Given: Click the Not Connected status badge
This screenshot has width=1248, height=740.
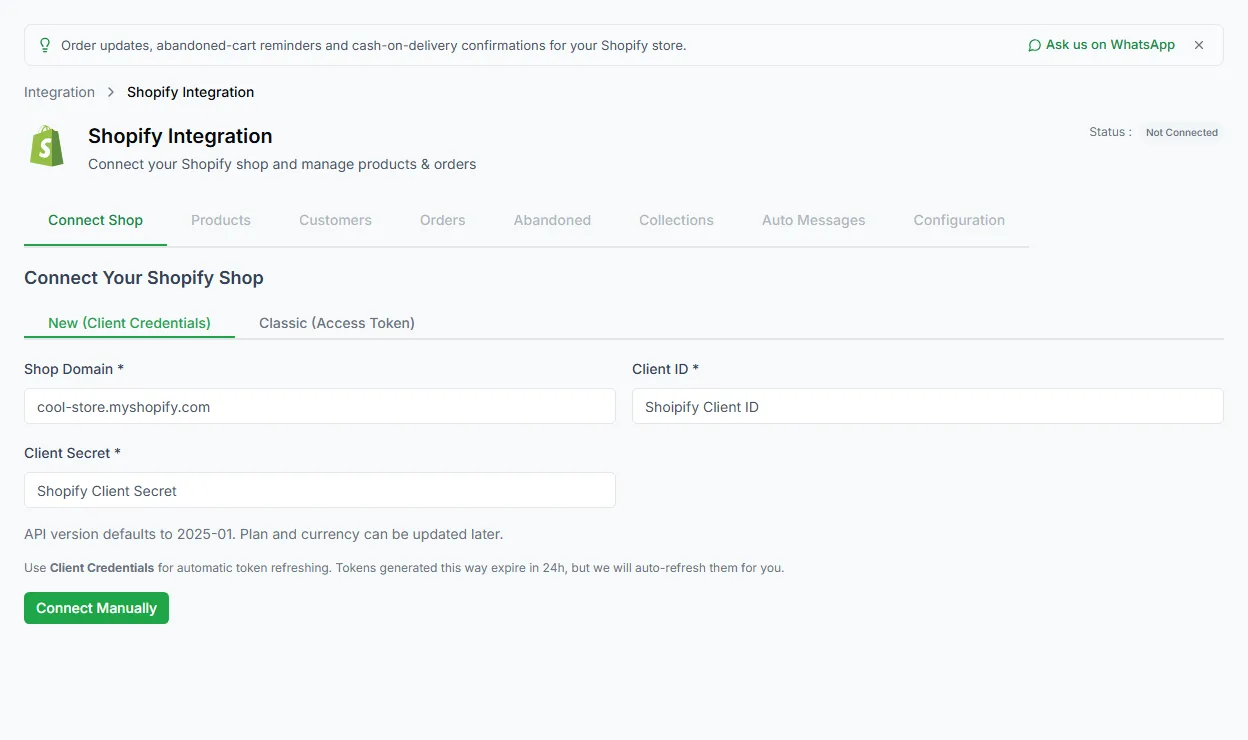Looking at the screenshot, I should [1181, 132].
